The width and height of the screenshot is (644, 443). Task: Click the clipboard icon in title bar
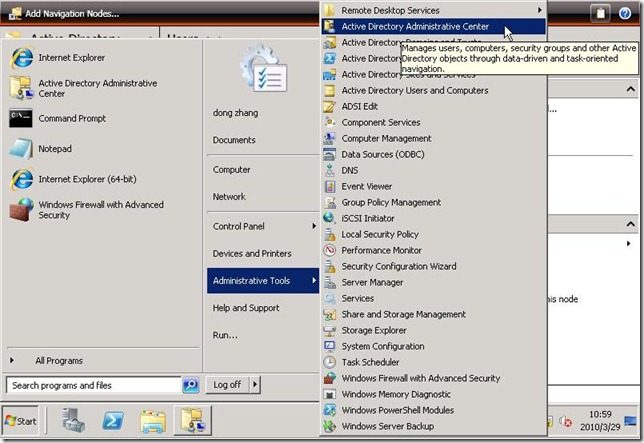click(x=600, y=14)
